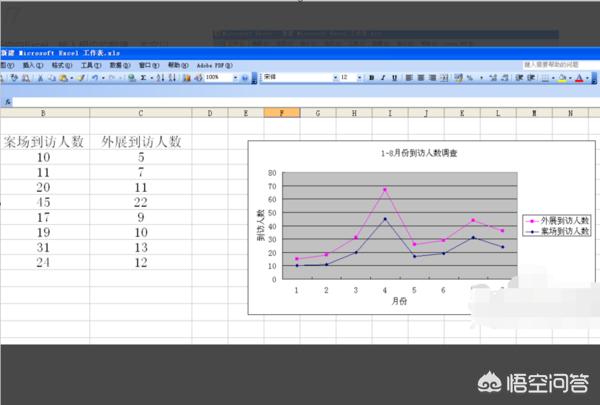Open the zoom 100% dropdown
This screenshot has width=600, height=405.
pyautogui.click(x=235, y=77)
